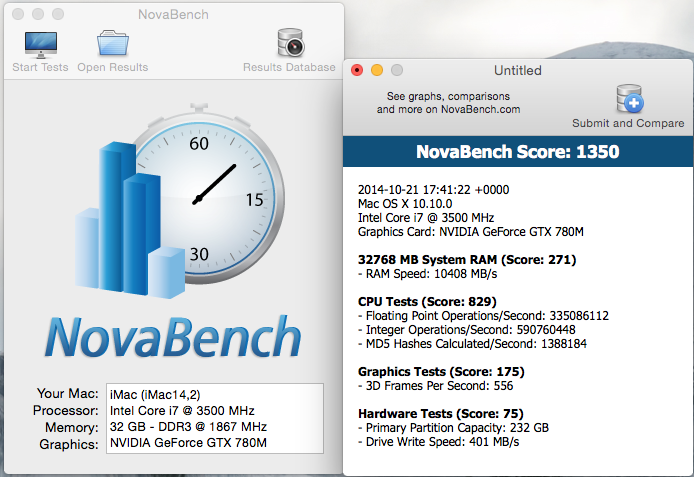Click 'Drive Write Speed: 401 MB/s' line
Viewport: 694px width, 477px height.
pos(438,442)
